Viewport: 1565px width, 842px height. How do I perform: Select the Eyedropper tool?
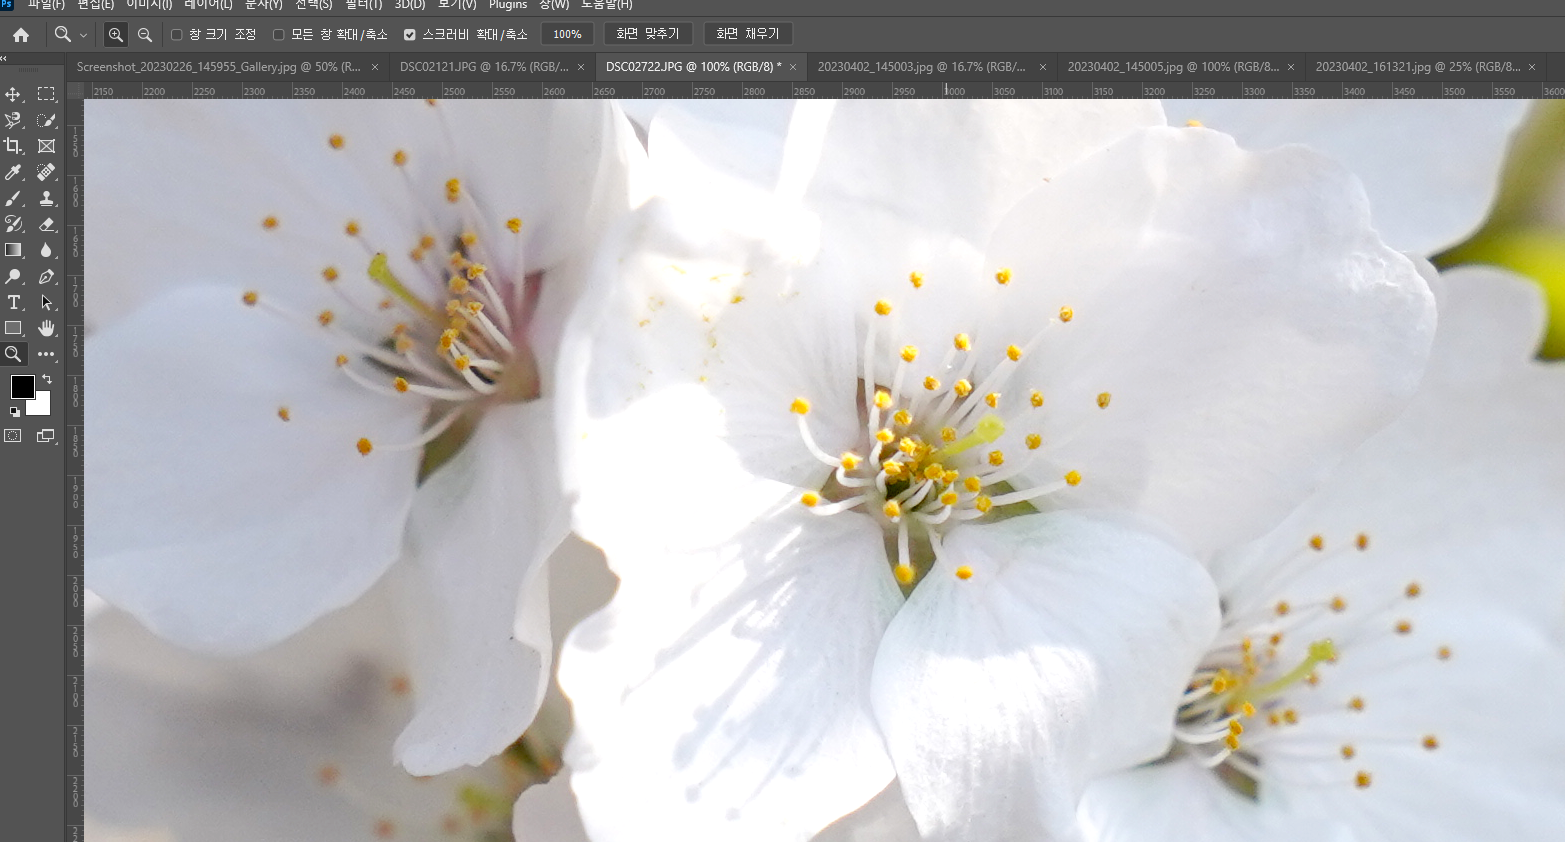pyautogui.click(x=13, y=172)
